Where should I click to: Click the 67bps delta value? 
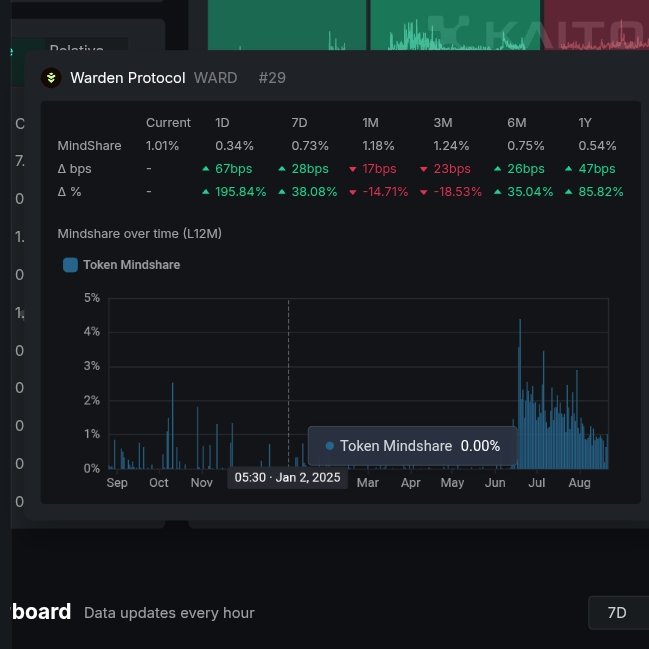click(233, 169)
